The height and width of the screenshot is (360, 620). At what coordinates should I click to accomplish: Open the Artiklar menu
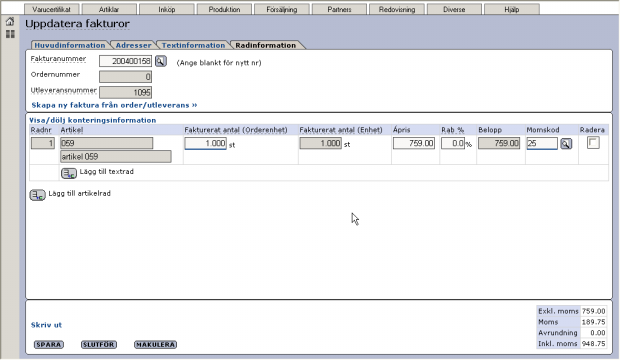109,9
